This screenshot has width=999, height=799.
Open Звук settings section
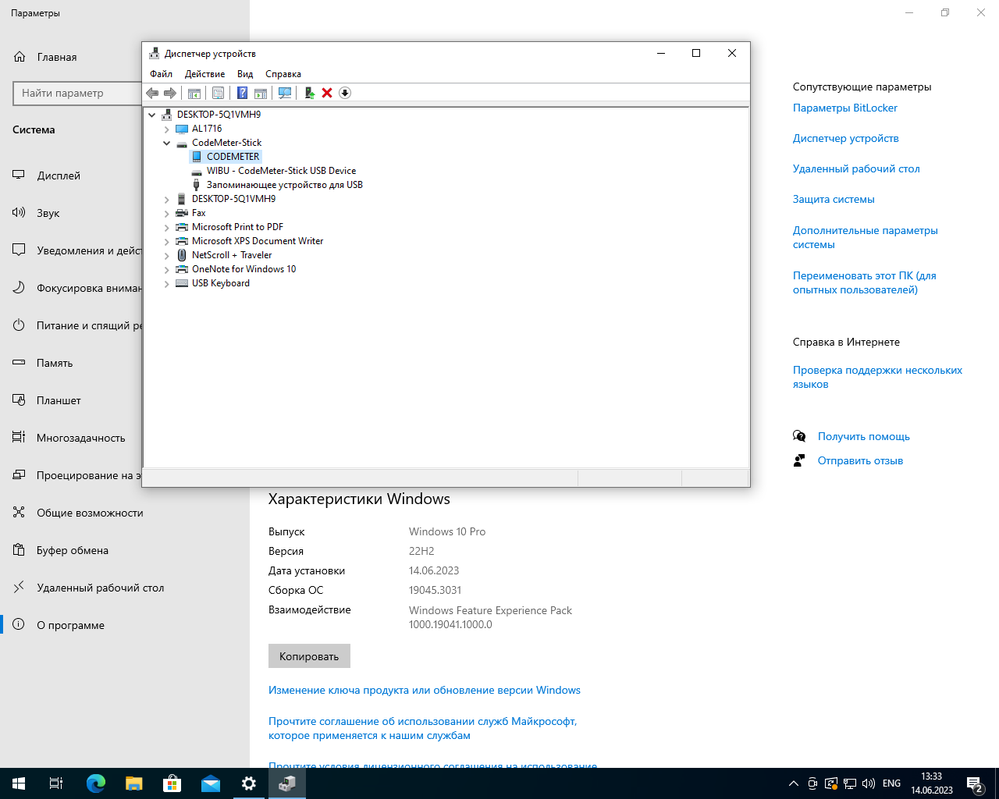coord(48,213)
